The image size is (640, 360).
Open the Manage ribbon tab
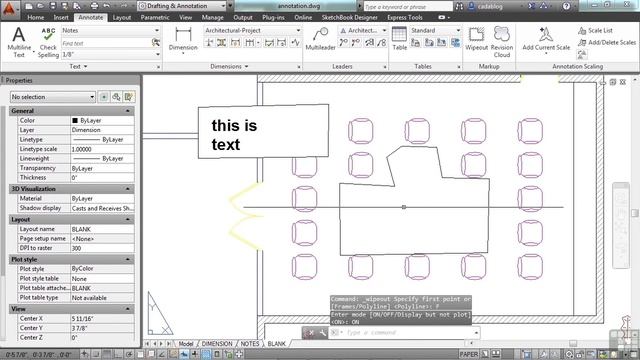(x=212, y=17)
